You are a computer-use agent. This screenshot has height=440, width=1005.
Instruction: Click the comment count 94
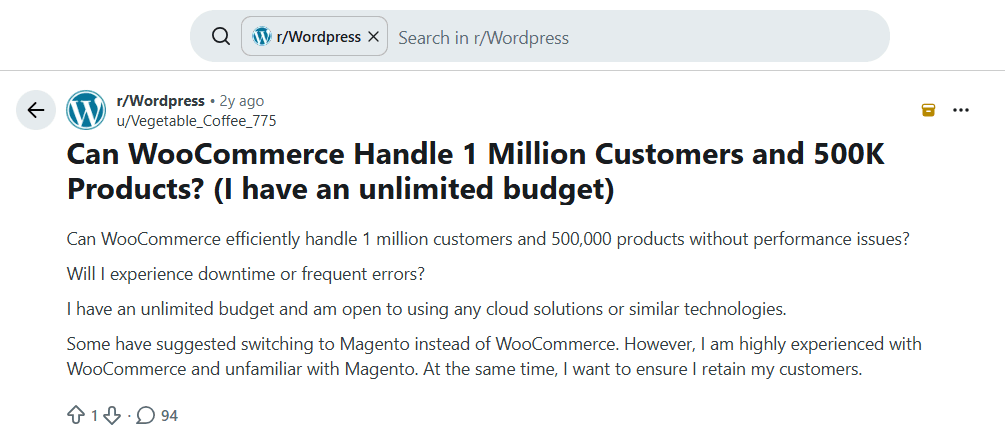click(x=169, y=416)
